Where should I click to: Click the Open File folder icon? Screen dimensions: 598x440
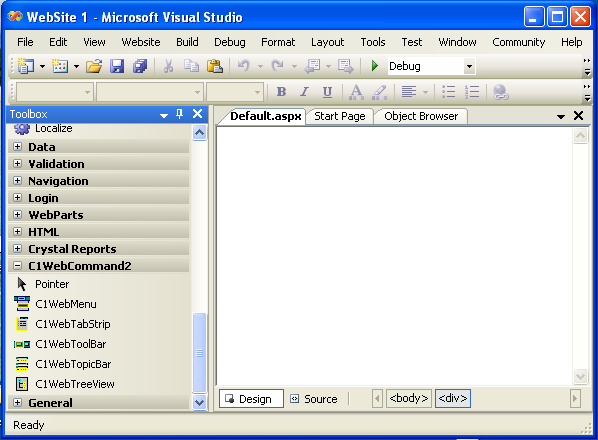pyautogui.click(x=94, y=66)
